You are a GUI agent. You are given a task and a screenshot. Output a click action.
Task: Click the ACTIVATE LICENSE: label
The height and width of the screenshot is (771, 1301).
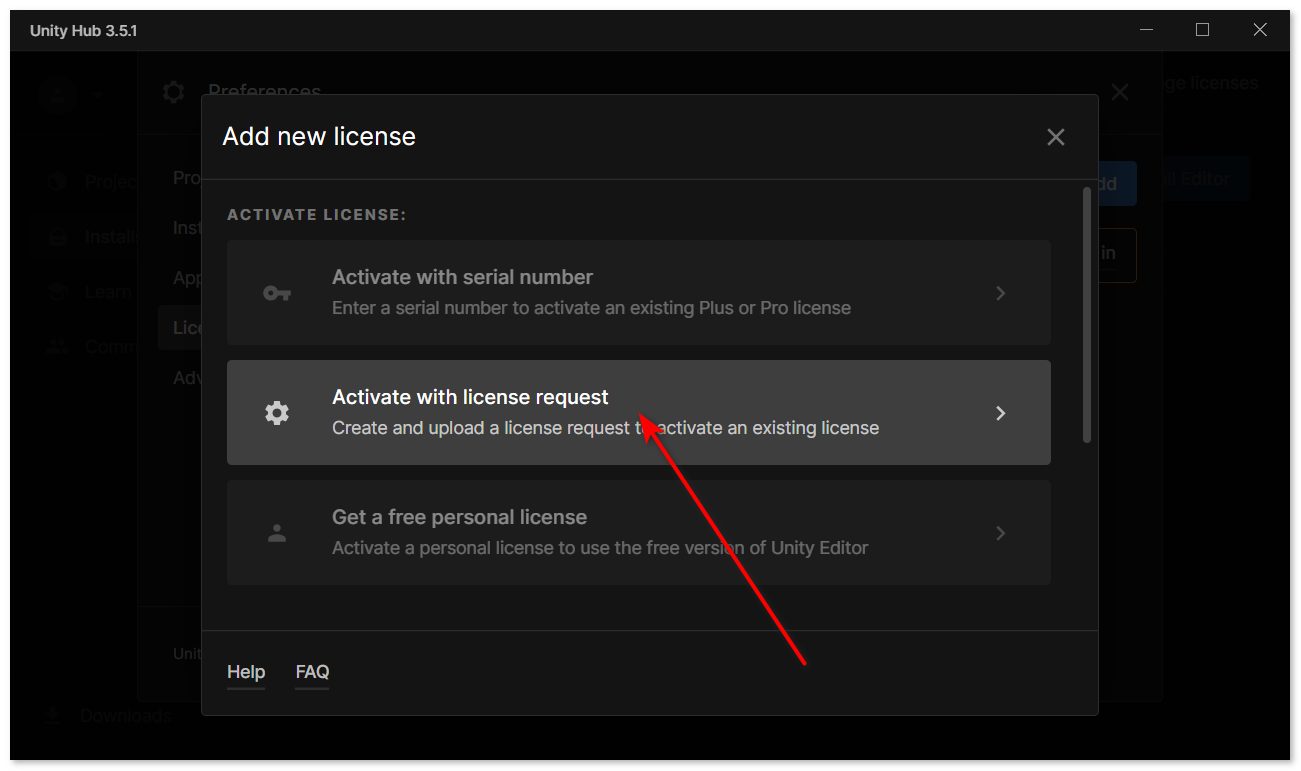pos(317,215)
